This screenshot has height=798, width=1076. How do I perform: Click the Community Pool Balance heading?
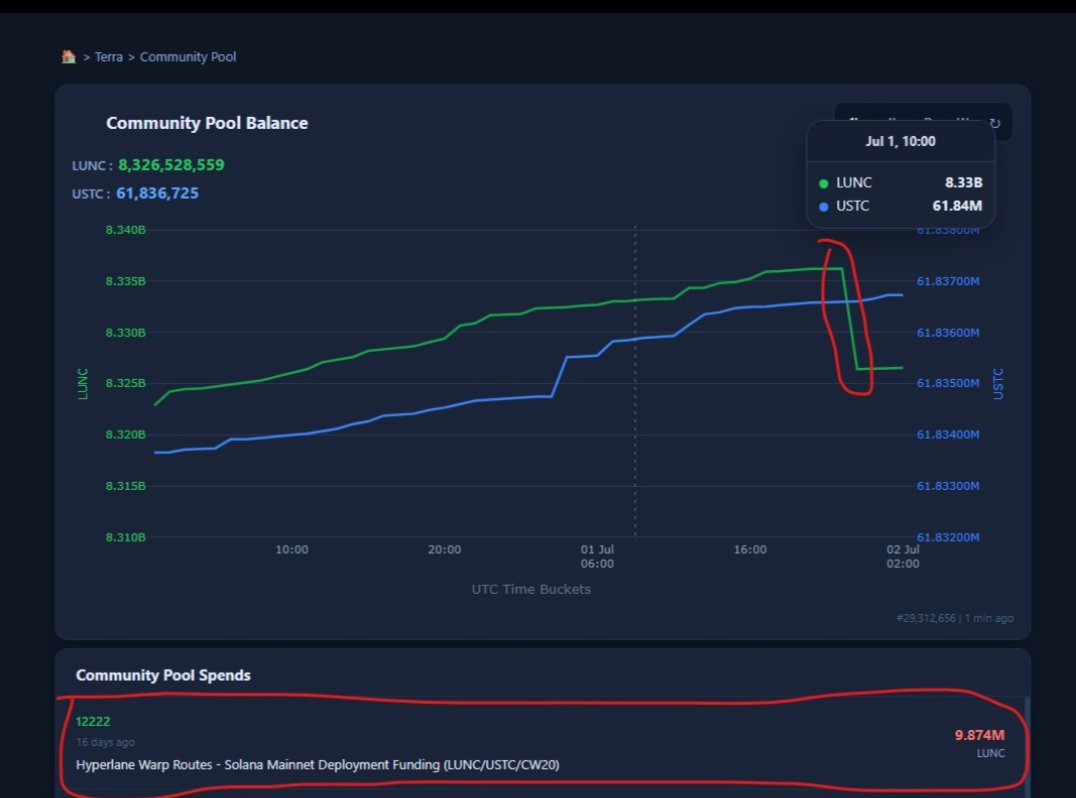pos(207,123)
